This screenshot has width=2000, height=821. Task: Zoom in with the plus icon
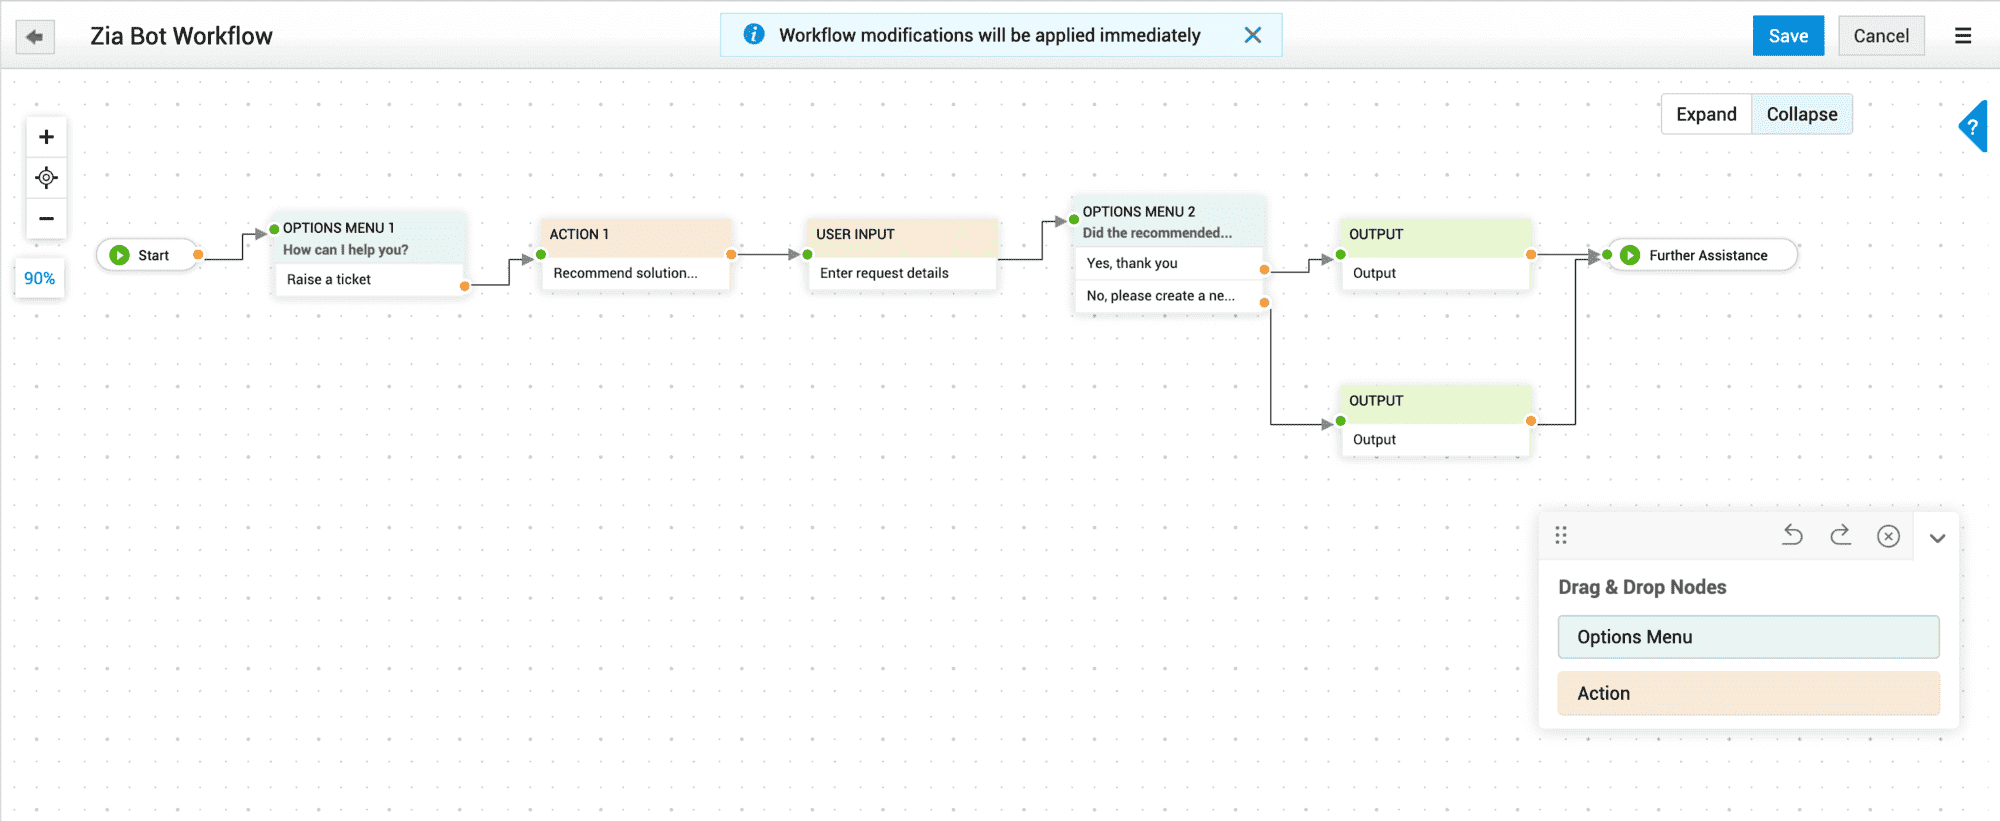46,137
